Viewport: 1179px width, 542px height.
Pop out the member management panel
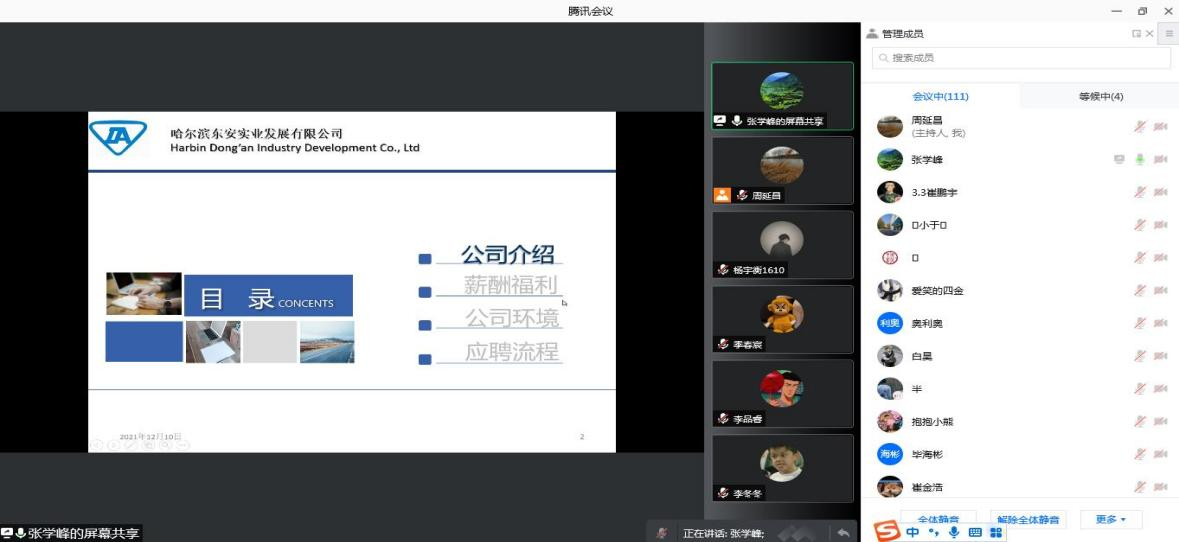[x=1136, y=34]
